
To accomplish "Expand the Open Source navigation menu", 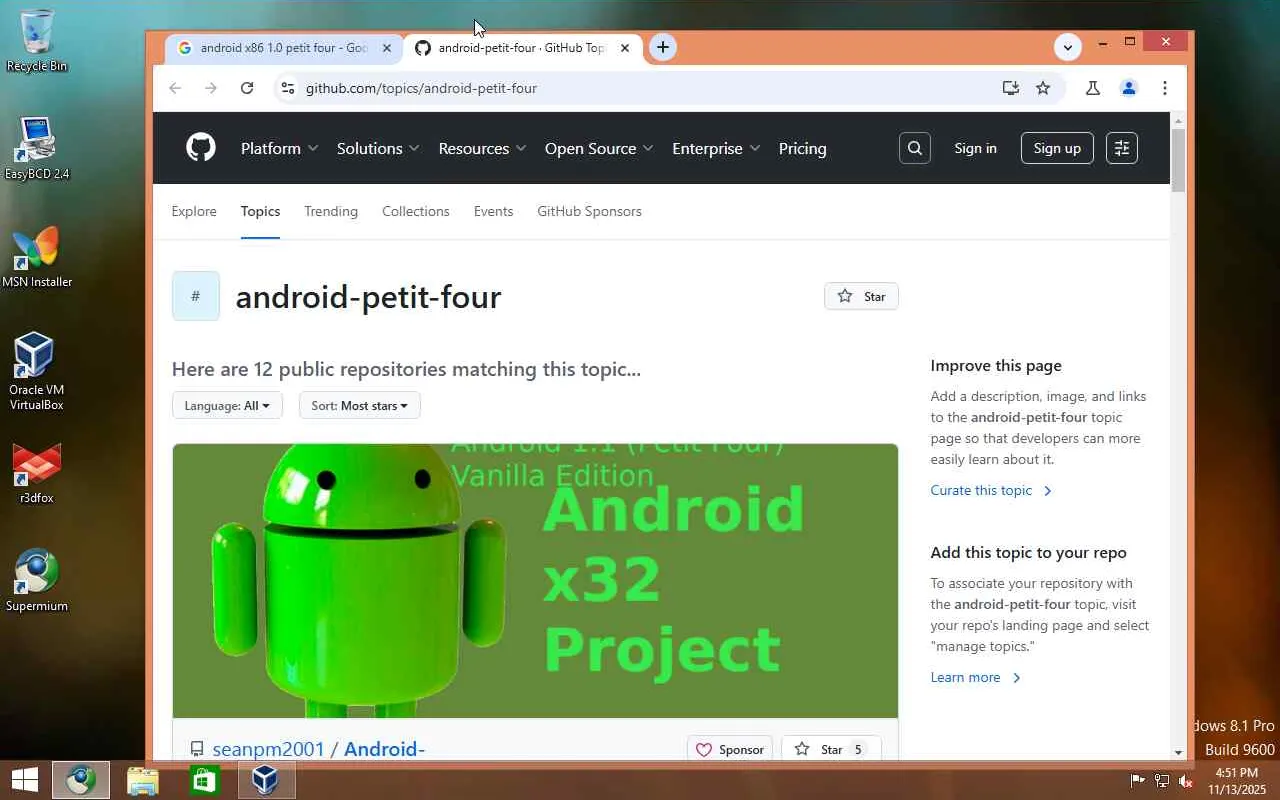I will point(599,148).
